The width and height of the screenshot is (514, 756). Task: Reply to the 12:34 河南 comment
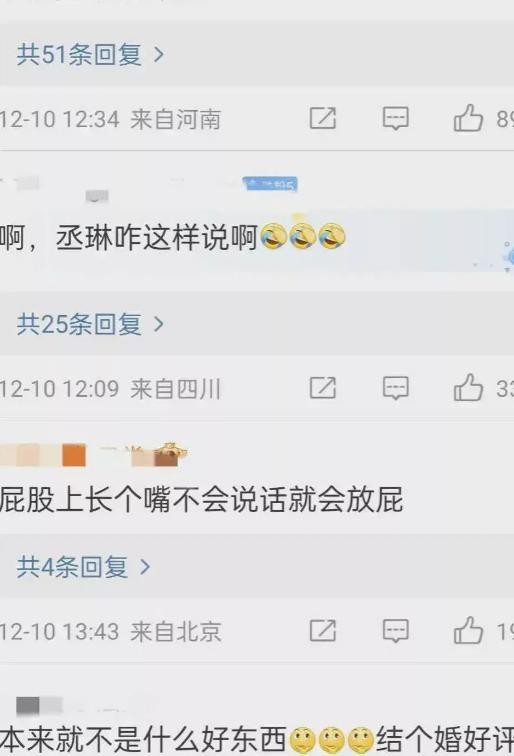(395, 119)
